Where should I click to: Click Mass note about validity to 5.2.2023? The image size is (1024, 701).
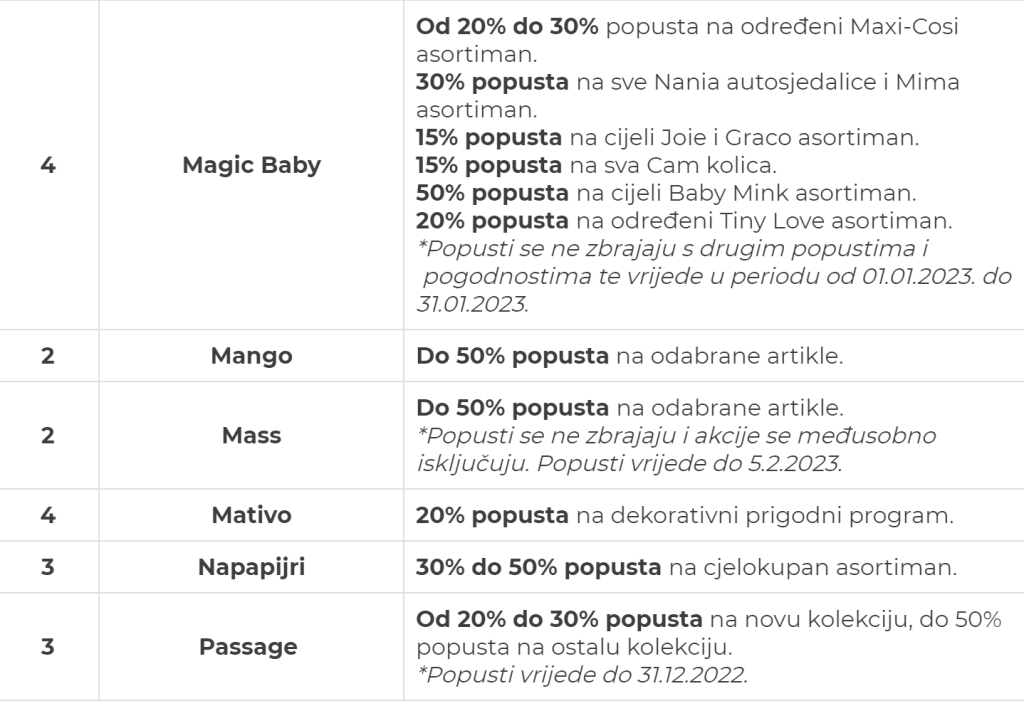[x=676, y=449]
